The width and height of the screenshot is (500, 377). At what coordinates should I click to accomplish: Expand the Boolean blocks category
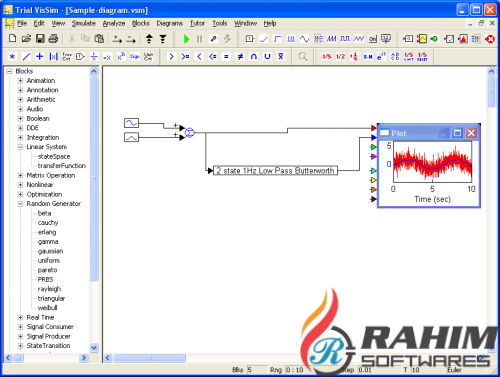20,119
